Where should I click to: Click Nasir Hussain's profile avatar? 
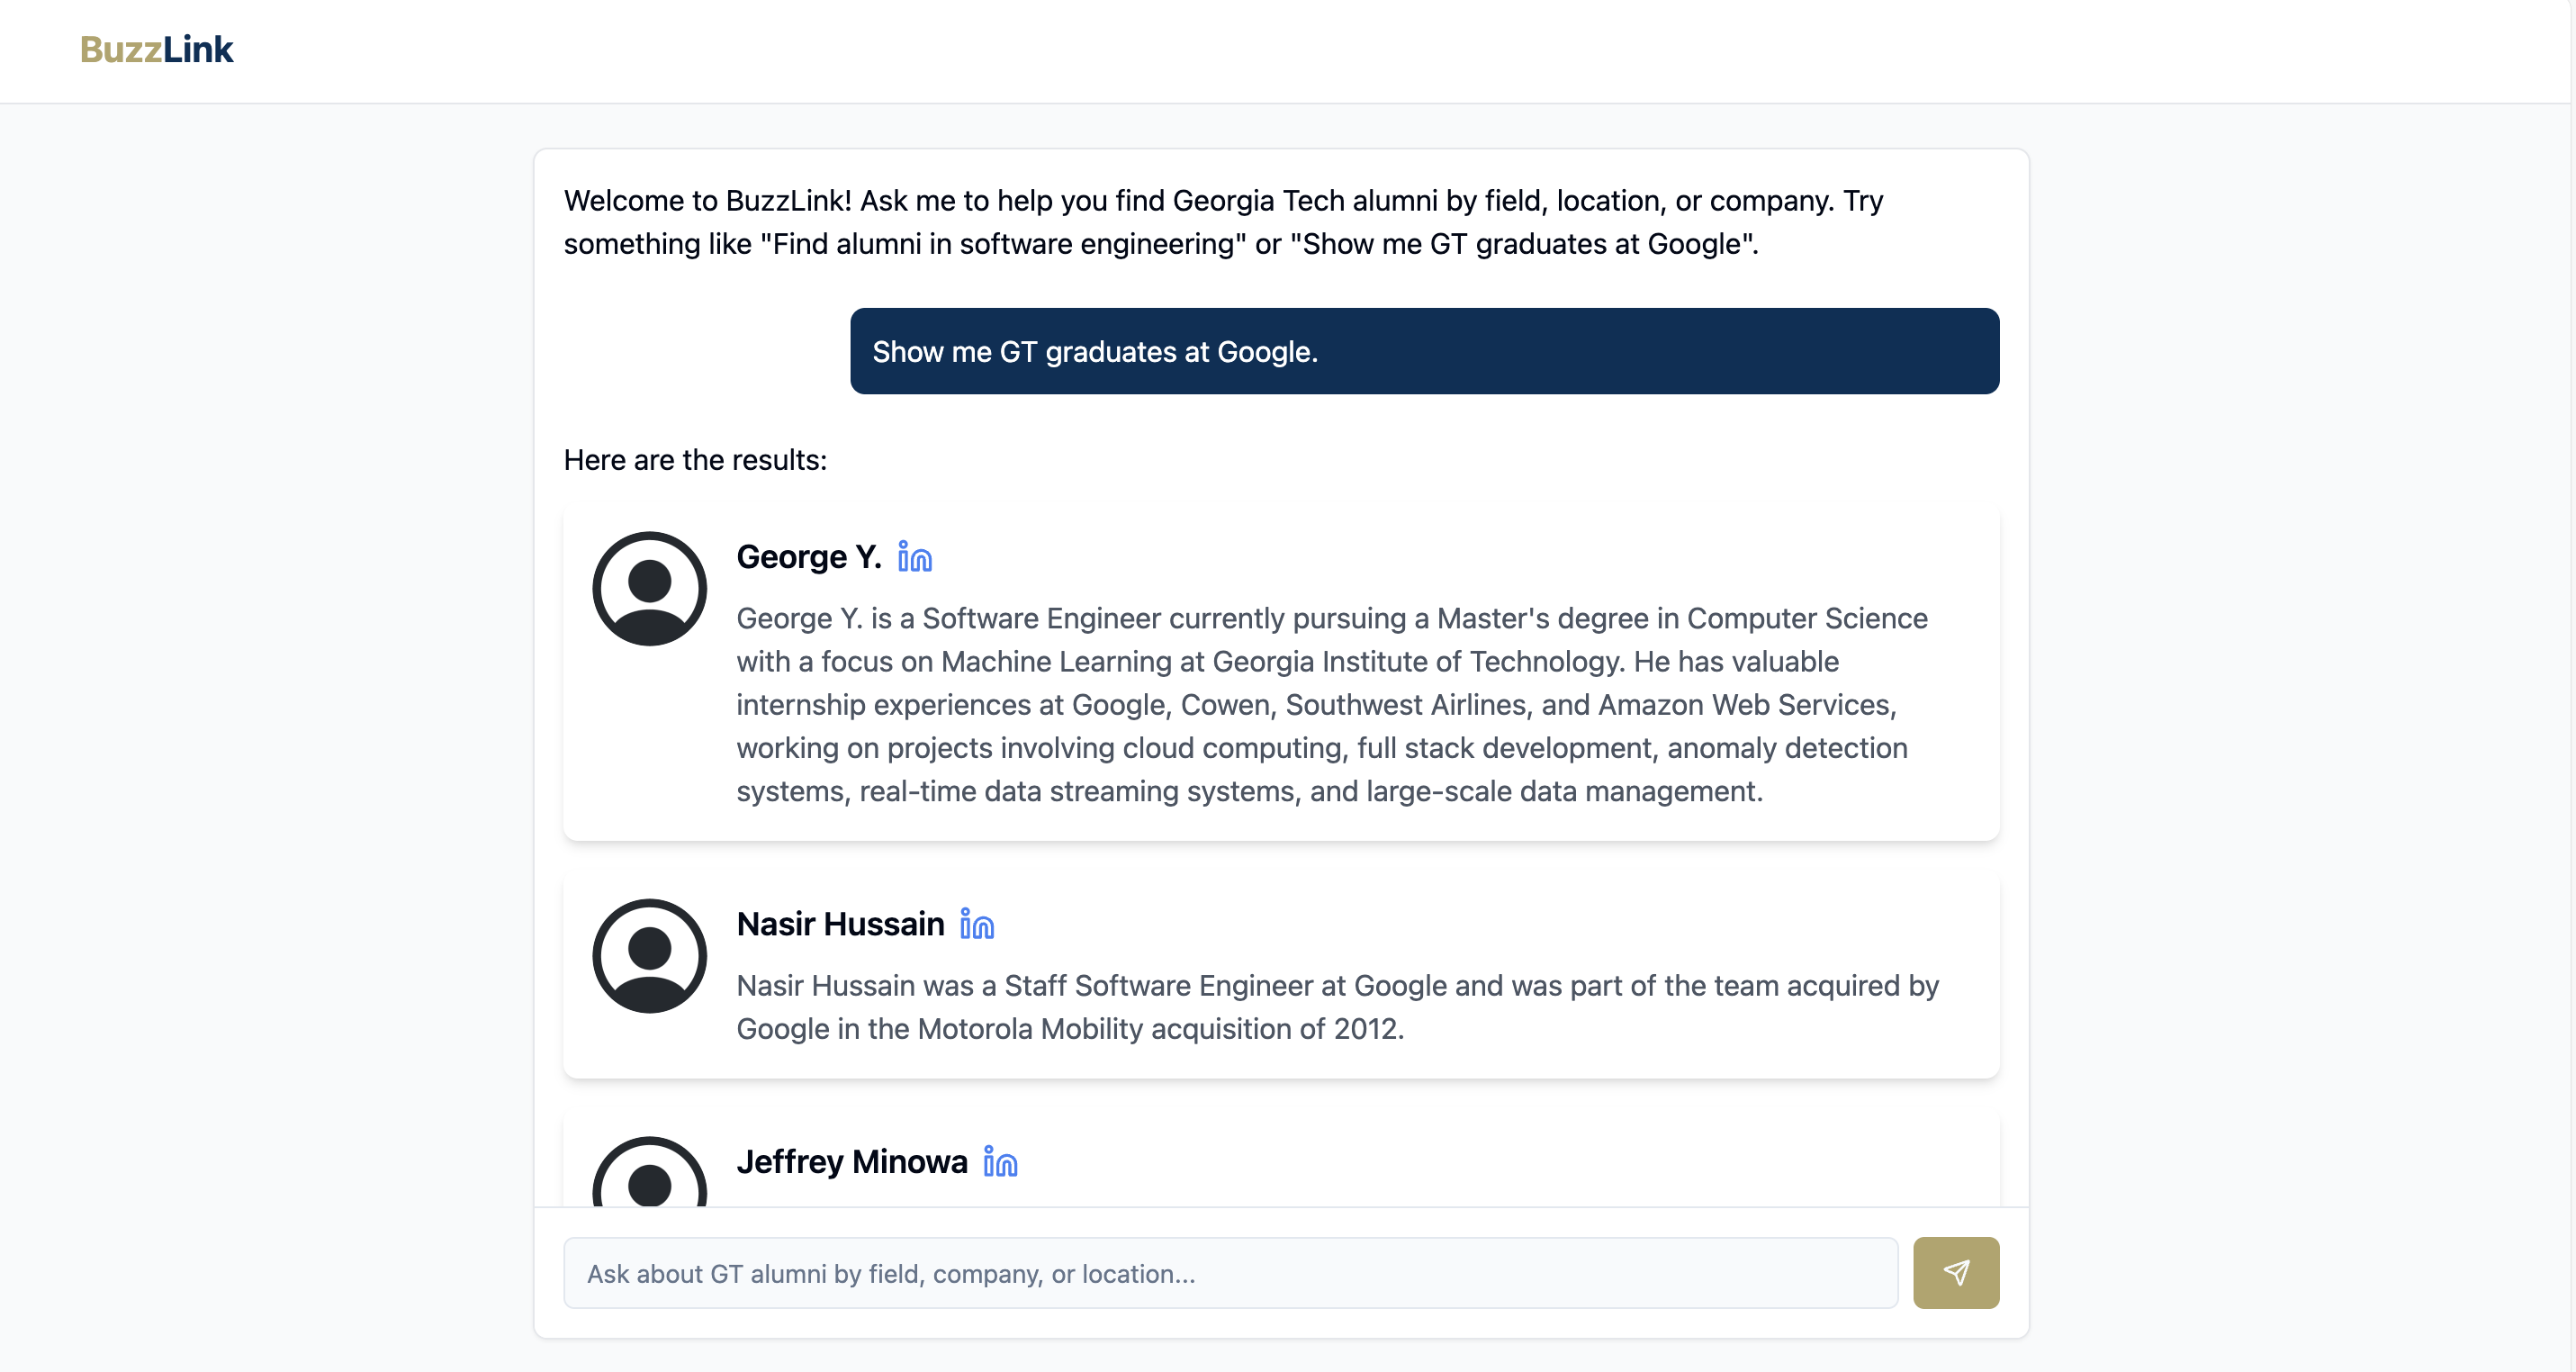tap(649, 955)
